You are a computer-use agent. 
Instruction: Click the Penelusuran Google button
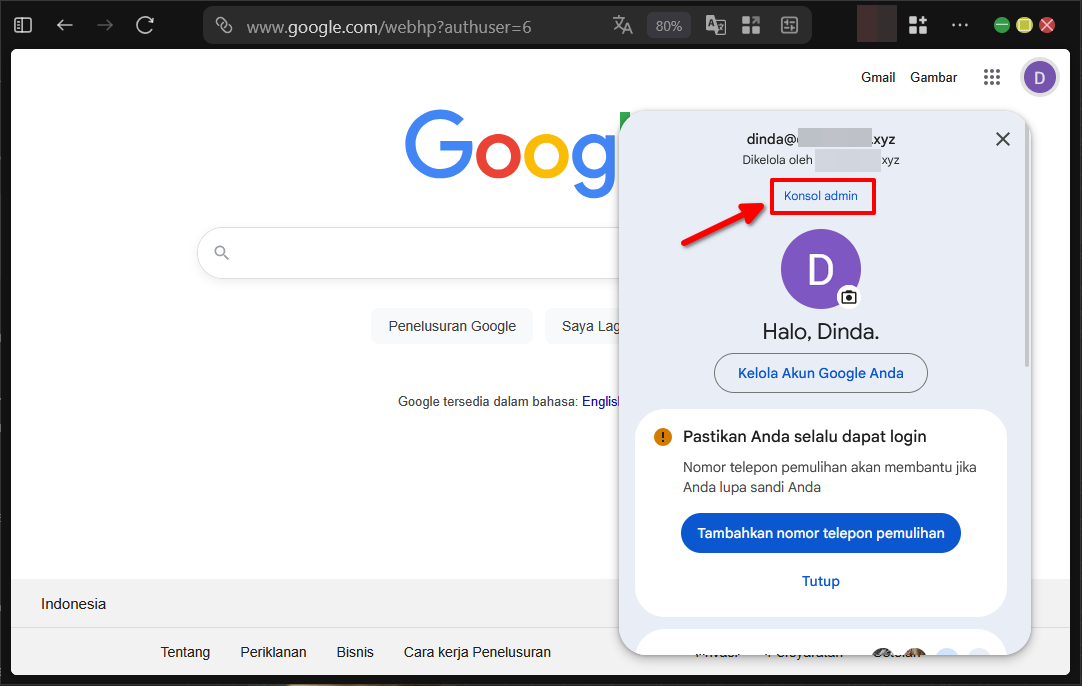tap(451, 325)
